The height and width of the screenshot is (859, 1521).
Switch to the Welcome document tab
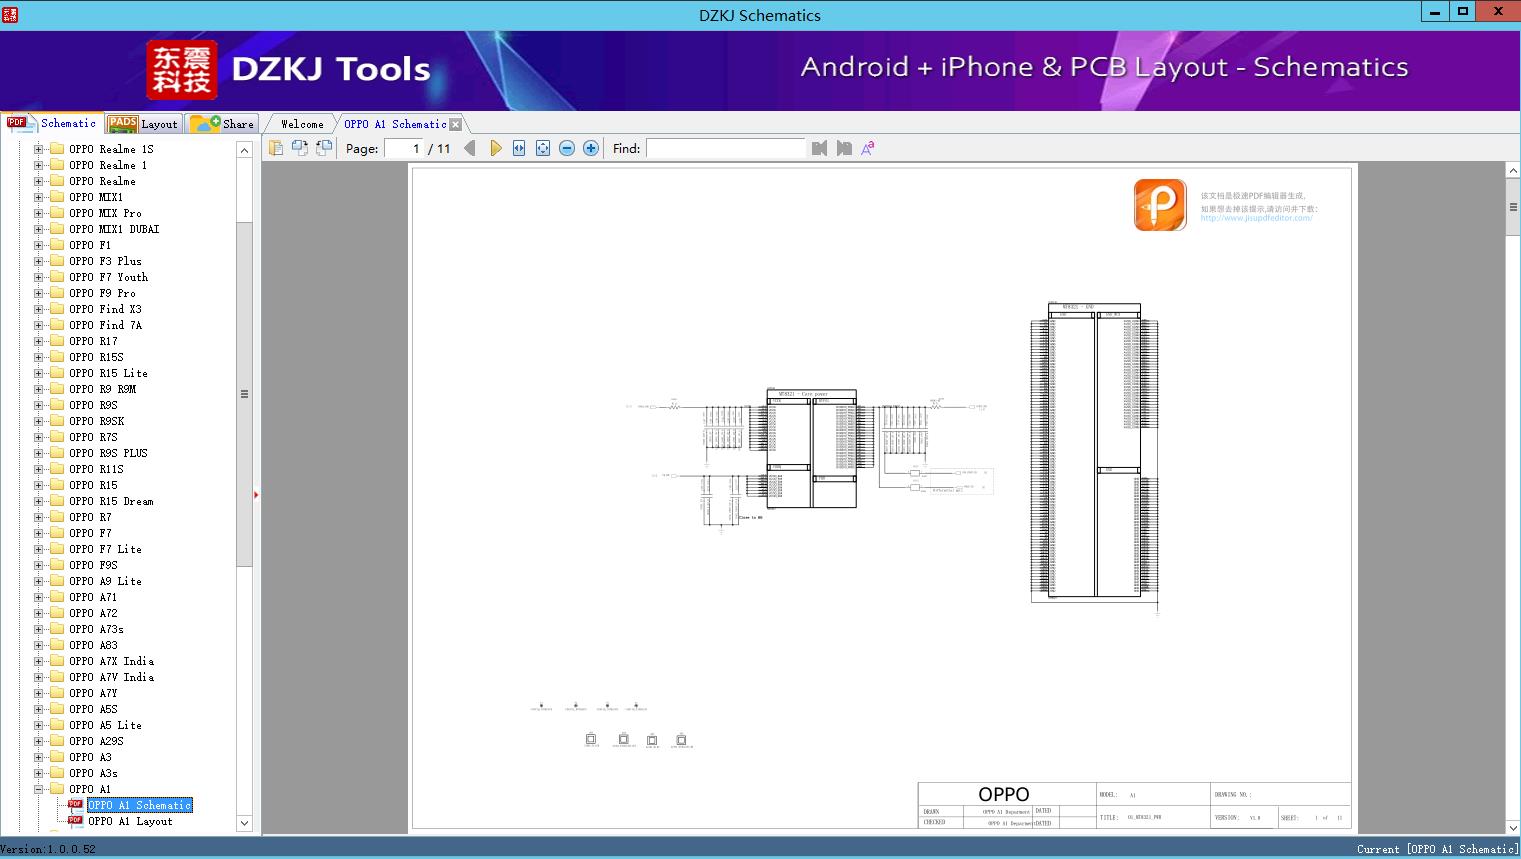tap(301, 124)
